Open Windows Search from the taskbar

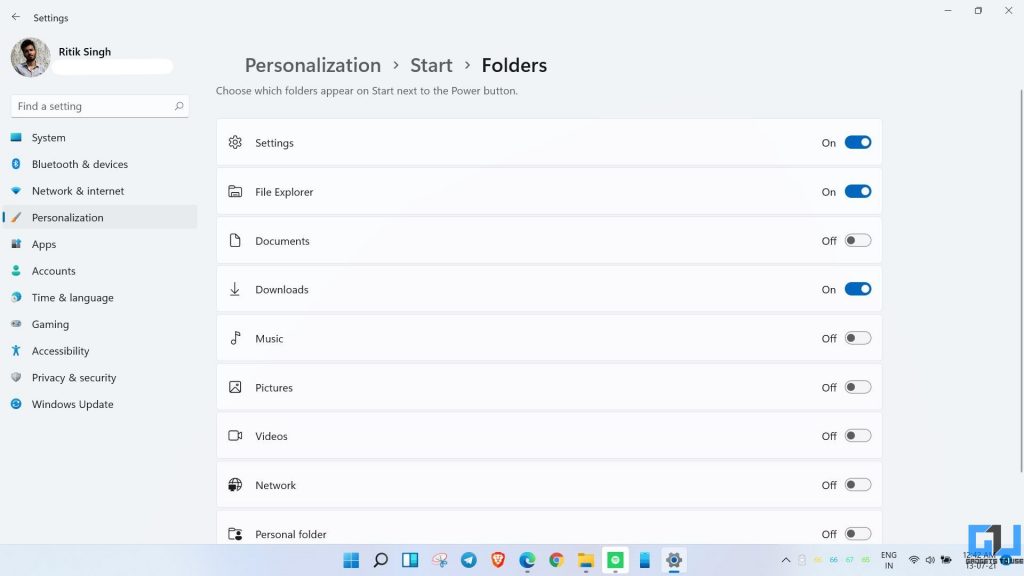point(381,560)
